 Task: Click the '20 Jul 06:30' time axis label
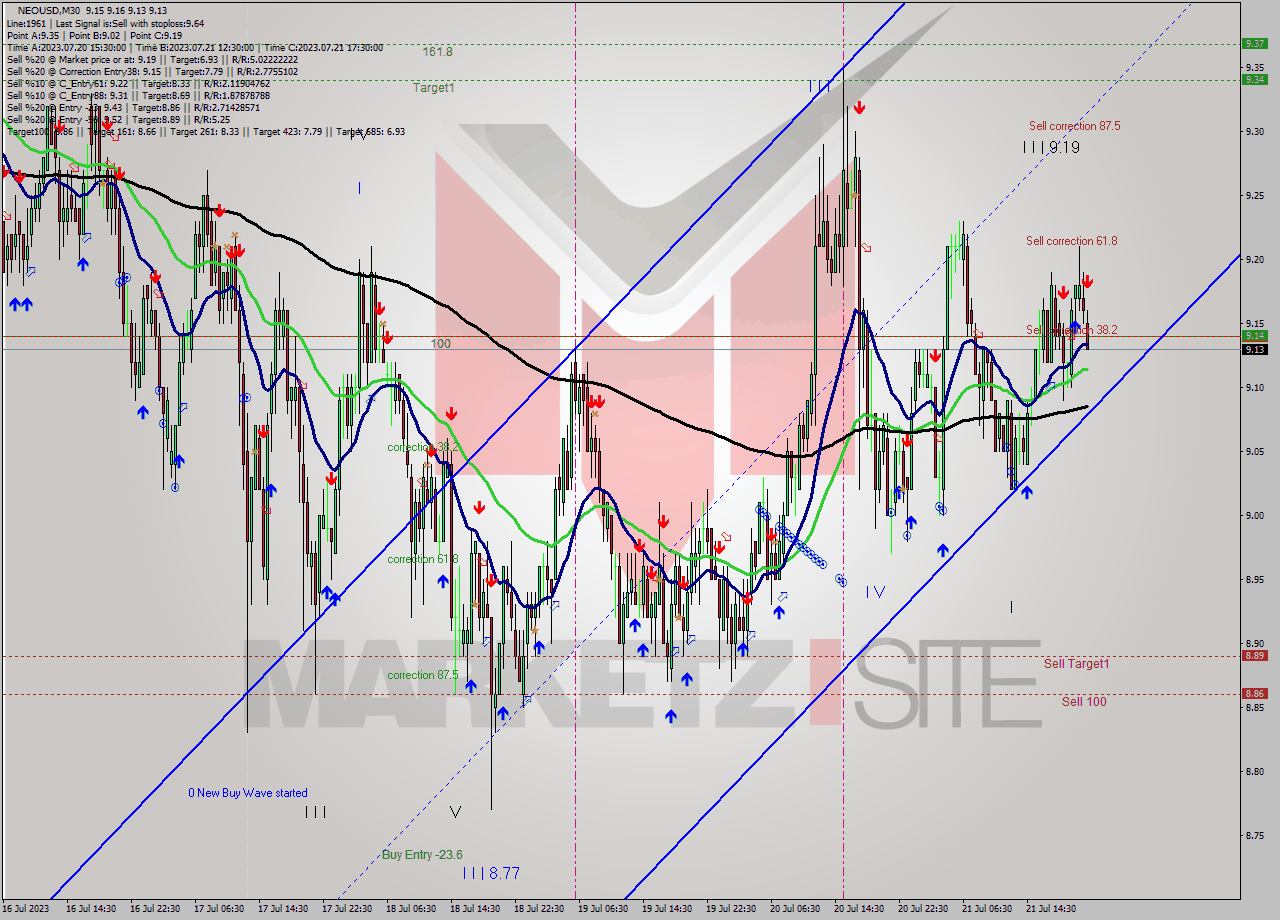coord(795,909)
